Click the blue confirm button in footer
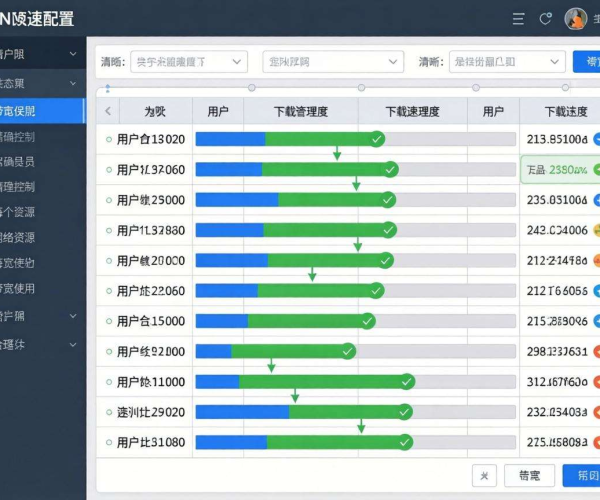The image size is (600, 500). tap(581, 476)
